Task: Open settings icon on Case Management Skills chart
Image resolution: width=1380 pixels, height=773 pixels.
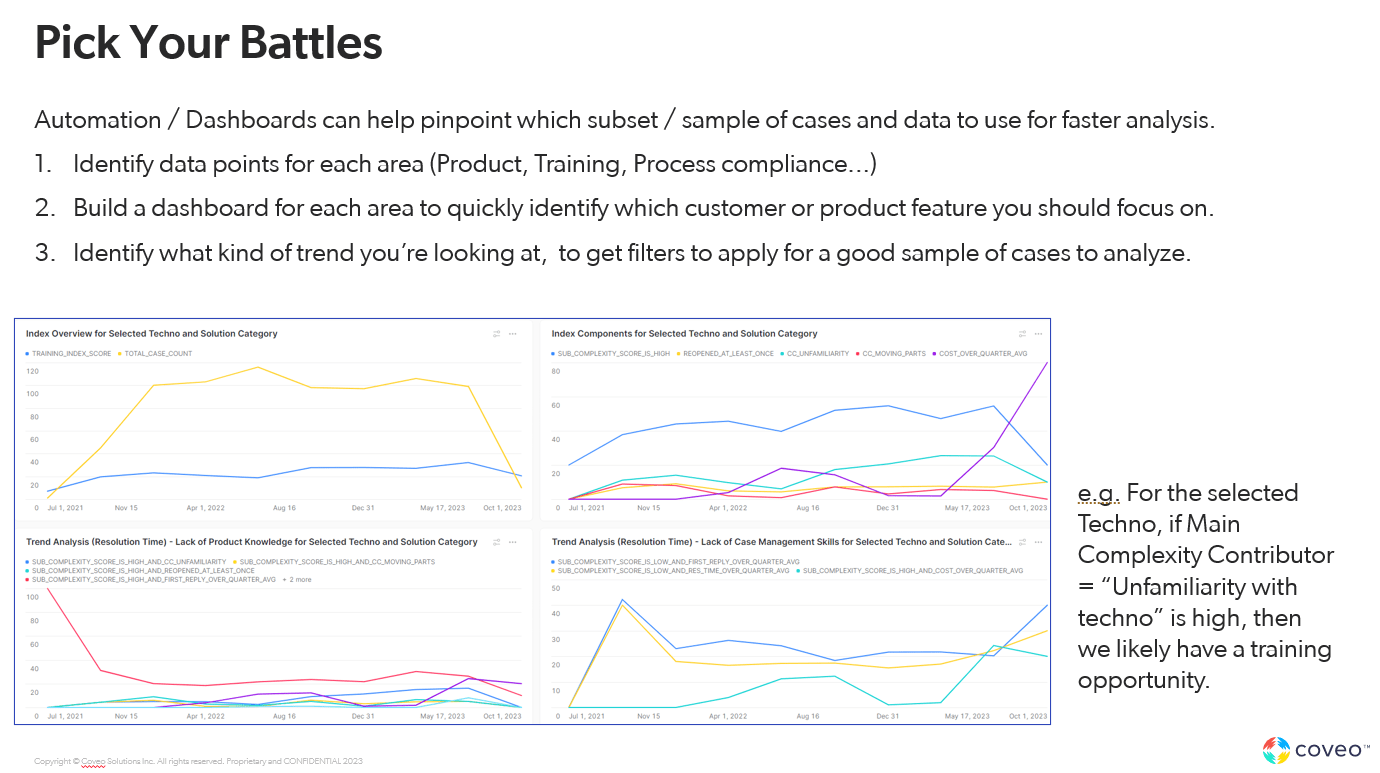Action: 1022,542
